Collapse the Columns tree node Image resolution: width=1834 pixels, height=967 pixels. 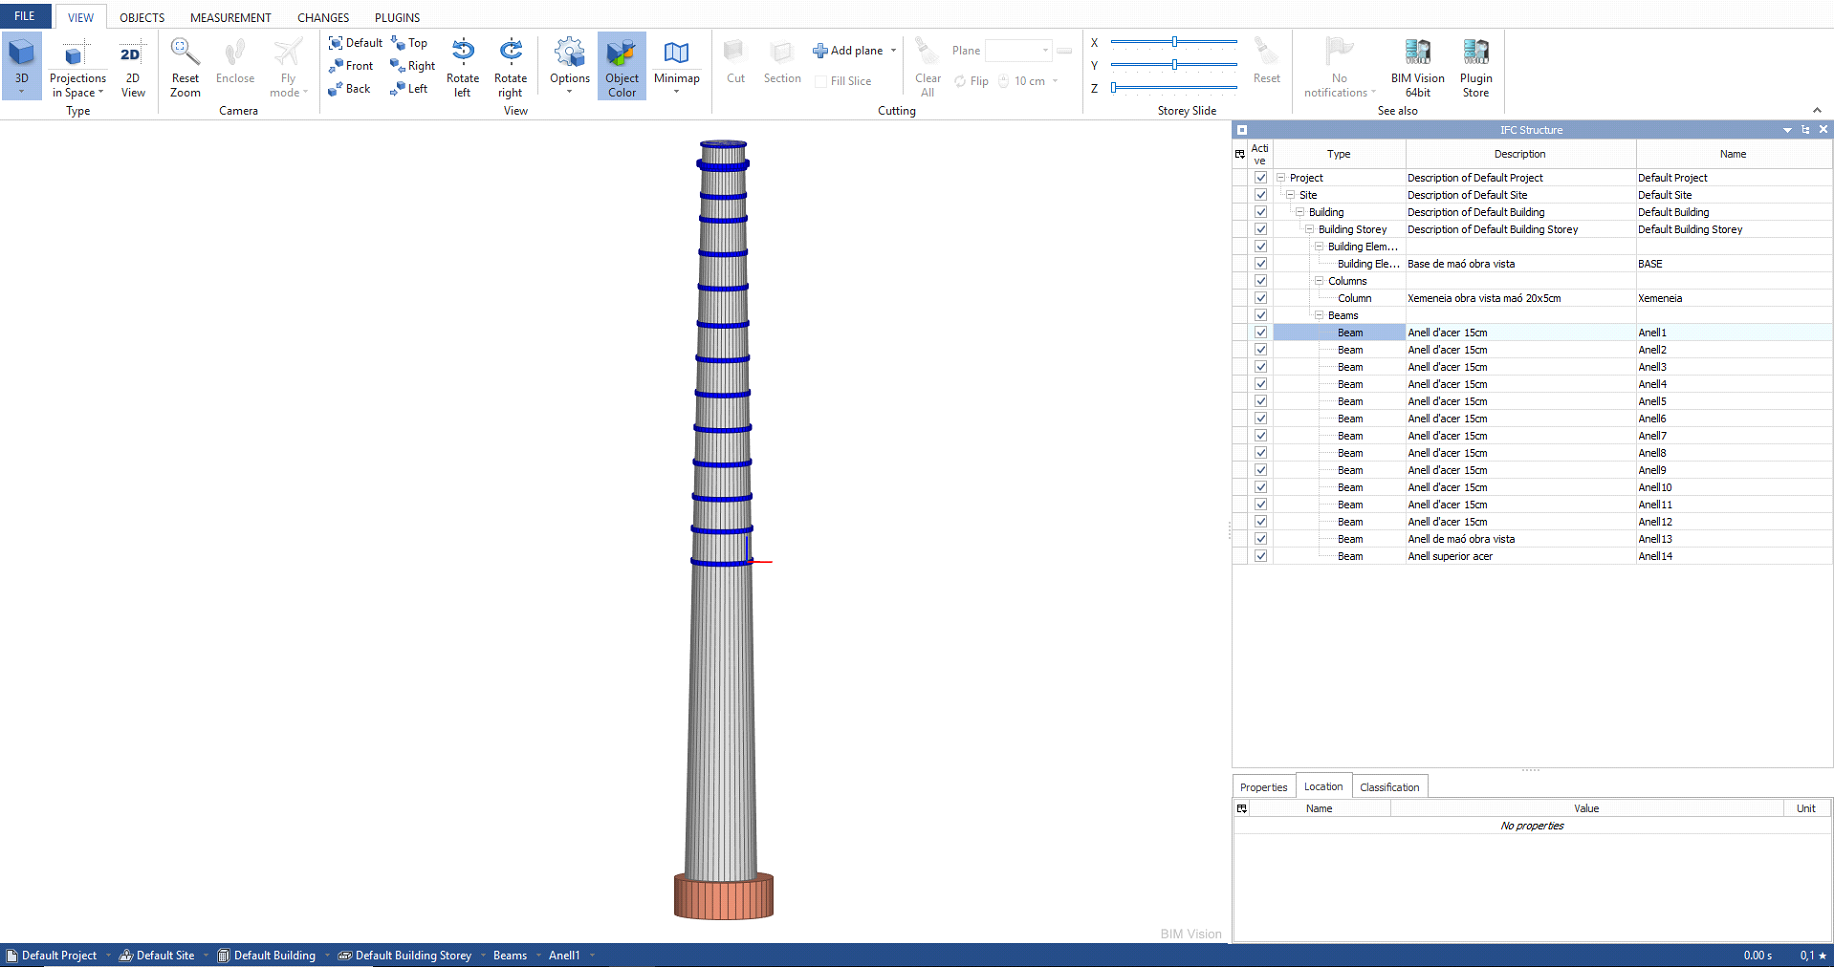1319,281
